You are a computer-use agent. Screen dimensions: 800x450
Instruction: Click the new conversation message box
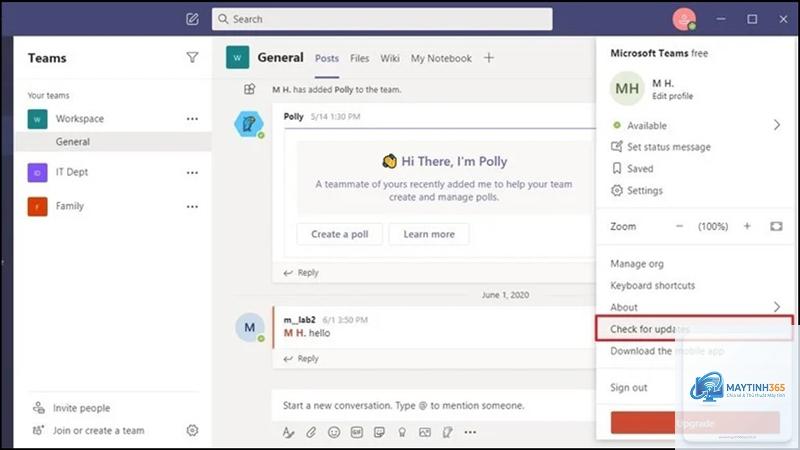click(x=434, y=406)
